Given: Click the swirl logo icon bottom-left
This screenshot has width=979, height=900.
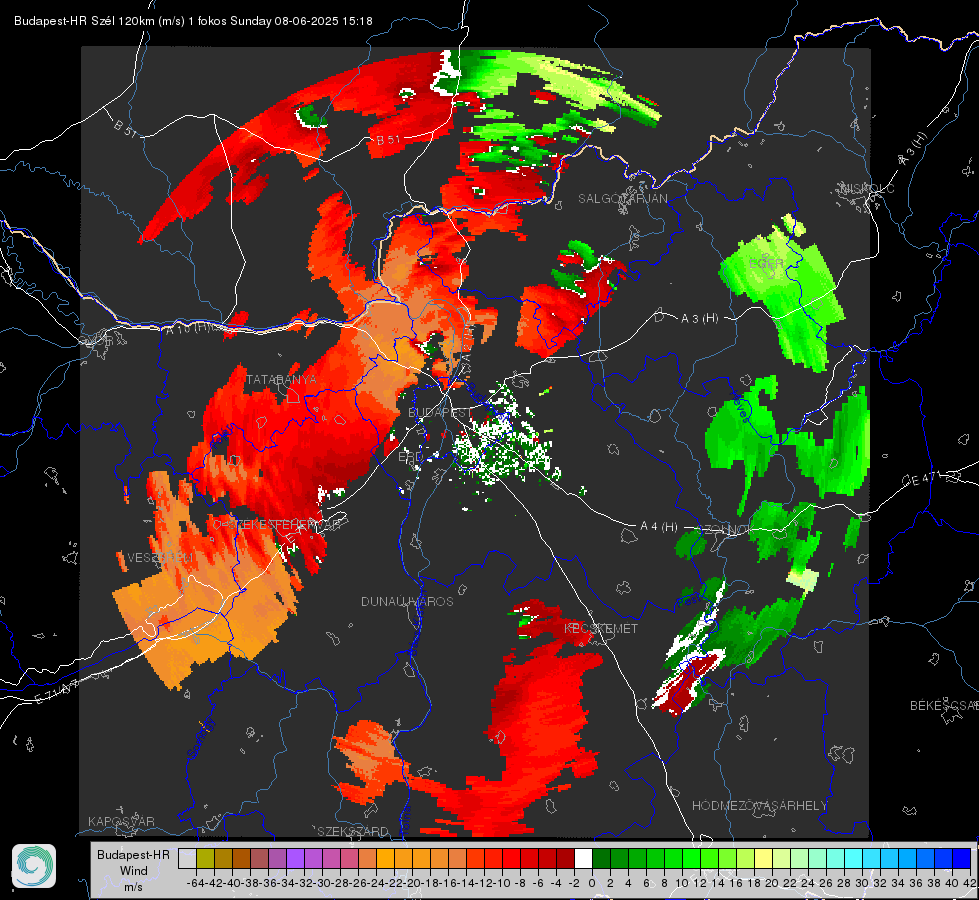Looking at the screenshot, I should (x=34, y=866).
